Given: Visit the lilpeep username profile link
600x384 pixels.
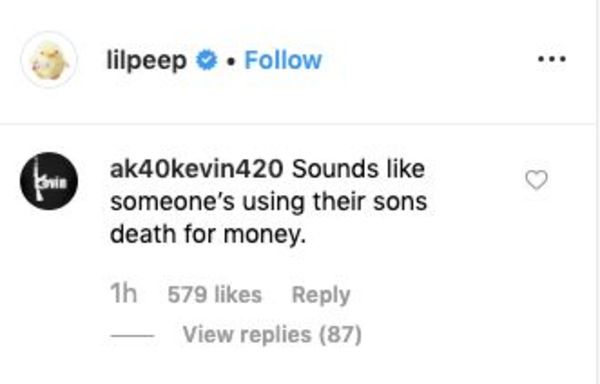Looking at the screenshot, I should (x=147, y=61).
